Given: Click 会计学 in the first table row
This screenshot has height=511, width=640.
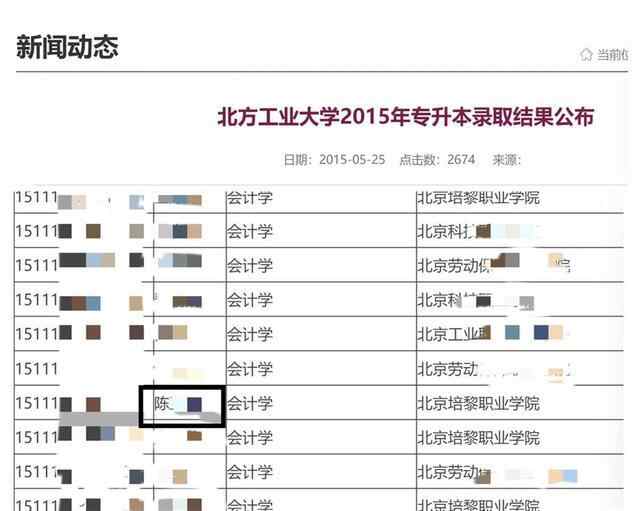Looking at the screenshot, I should (x=249, y=198).
